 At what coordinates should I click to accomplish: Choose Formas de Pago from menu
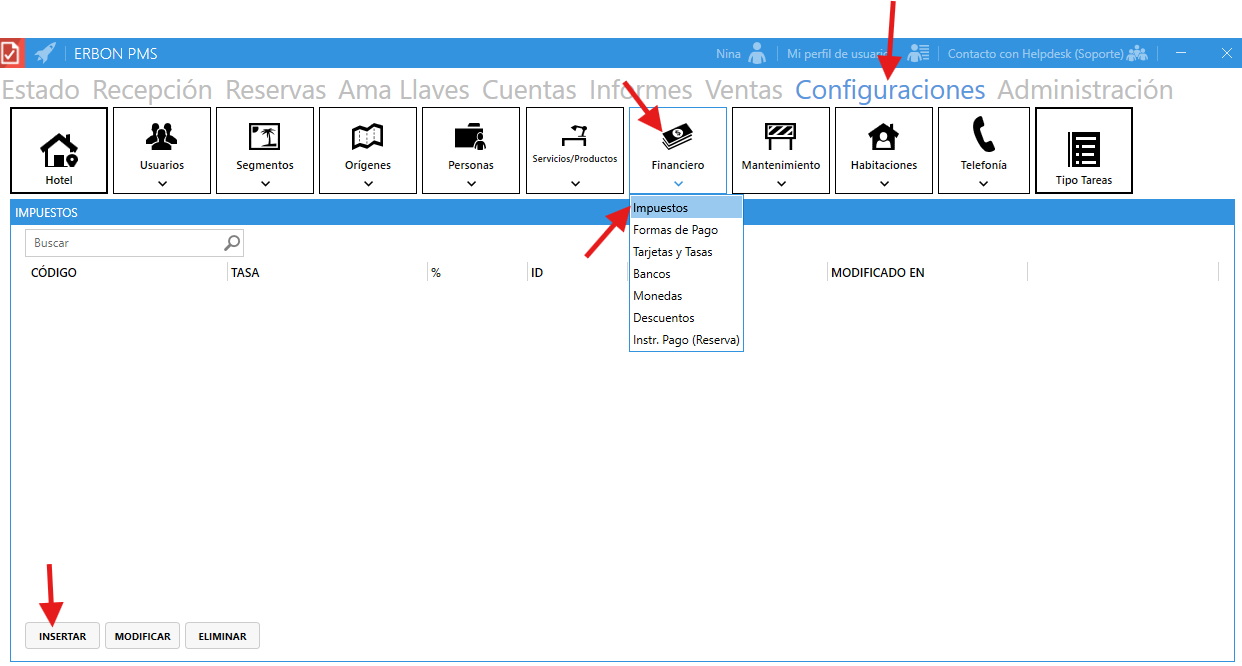[x=675, y=230]
